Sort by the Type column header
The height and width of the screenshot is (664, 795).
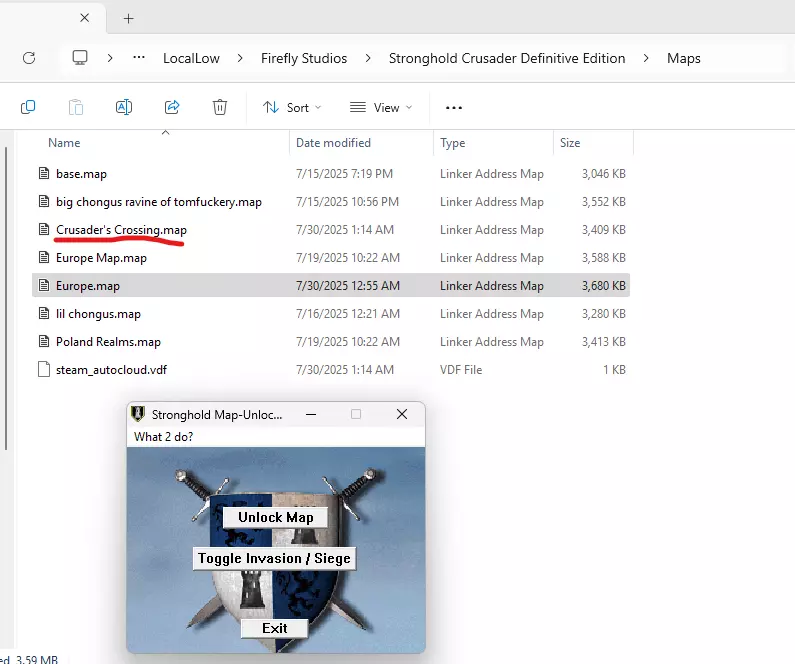[x=452, y=143]
